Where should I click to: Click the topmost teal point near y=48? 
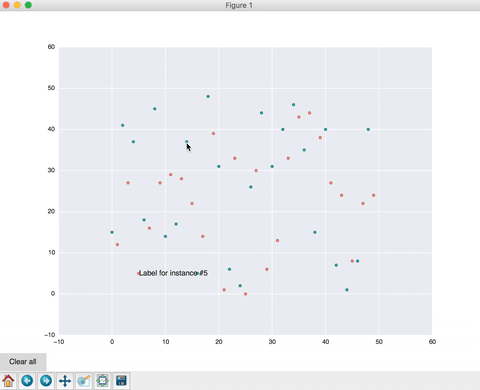pos(208,96)
